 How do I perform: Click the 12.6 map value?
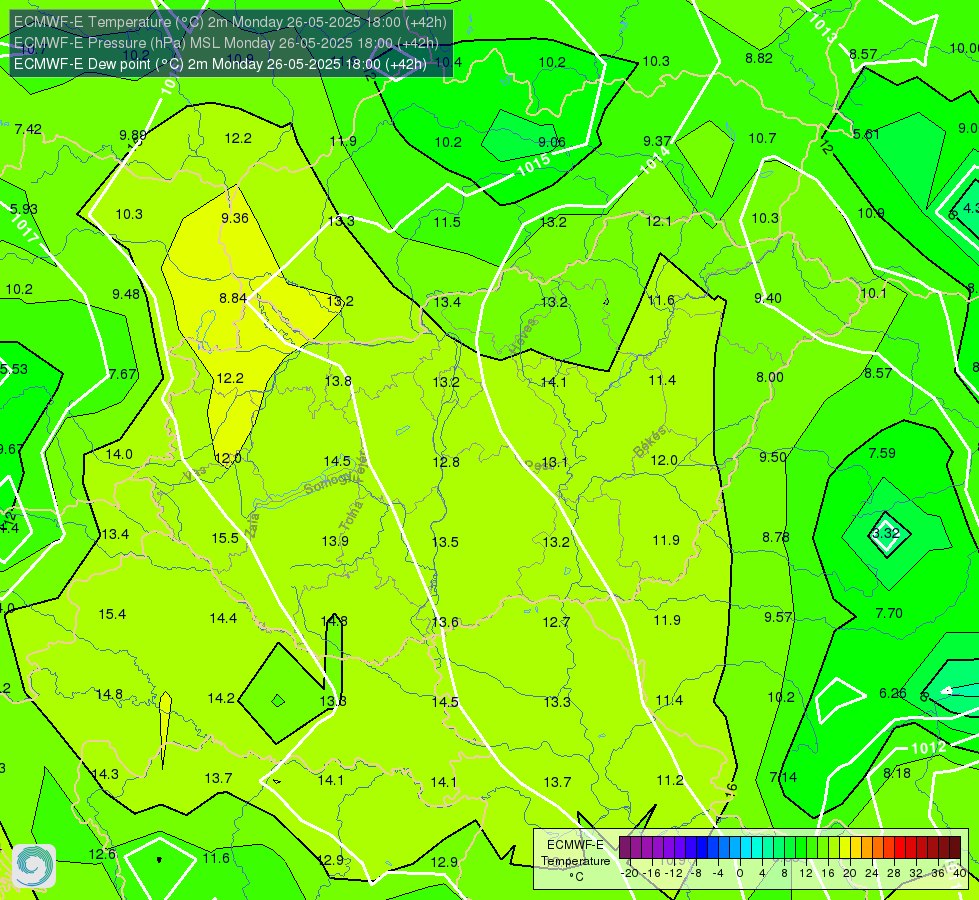[x=102, y=854]
